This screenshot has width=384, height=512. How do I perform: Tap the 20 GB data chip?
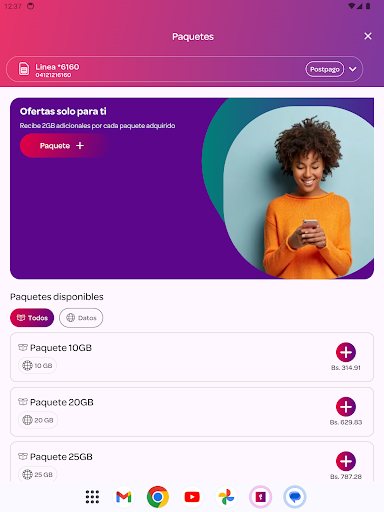(38, 420)
